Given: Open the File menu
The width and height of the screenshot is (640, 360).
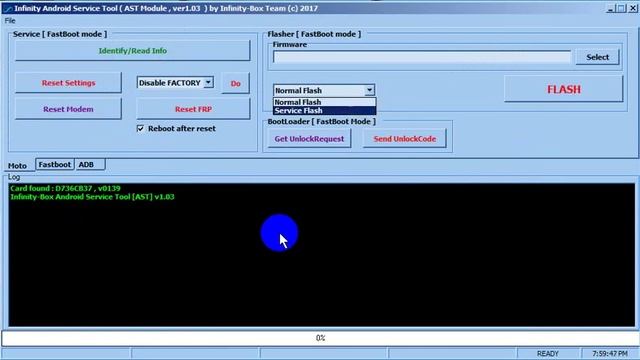Looking at the screenshot, I should (10, 20).
